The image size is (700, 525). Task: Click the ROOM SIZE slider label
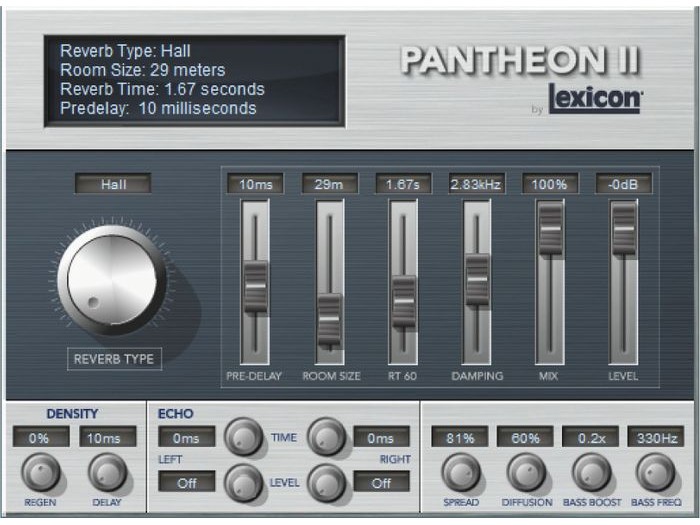(x=331, y=376)
